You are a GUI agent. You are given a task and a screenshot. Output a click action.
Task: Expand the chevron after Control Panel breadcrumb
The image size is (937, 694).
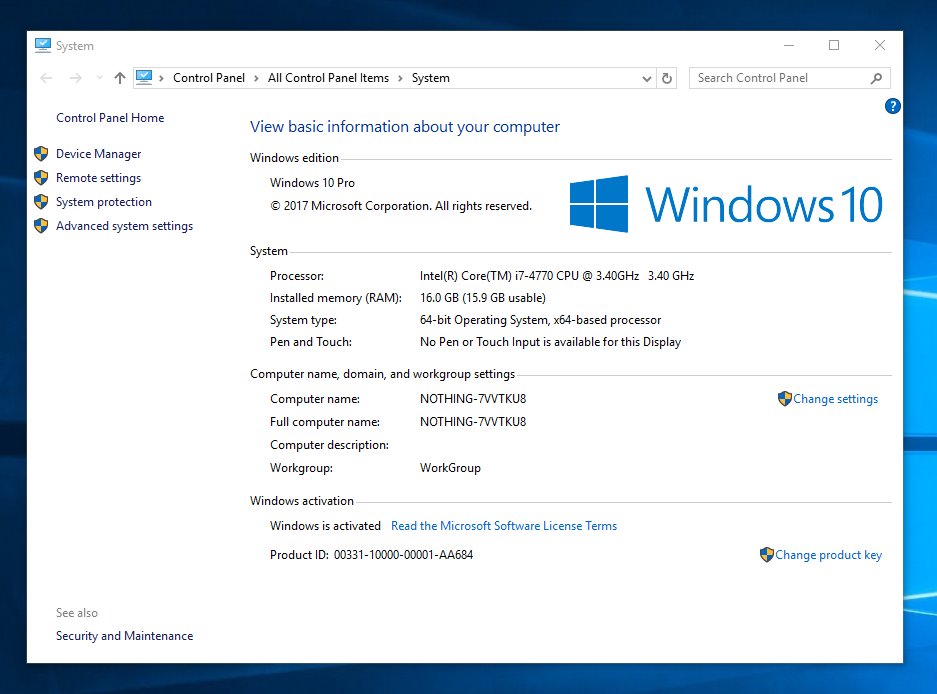[257, 78]
